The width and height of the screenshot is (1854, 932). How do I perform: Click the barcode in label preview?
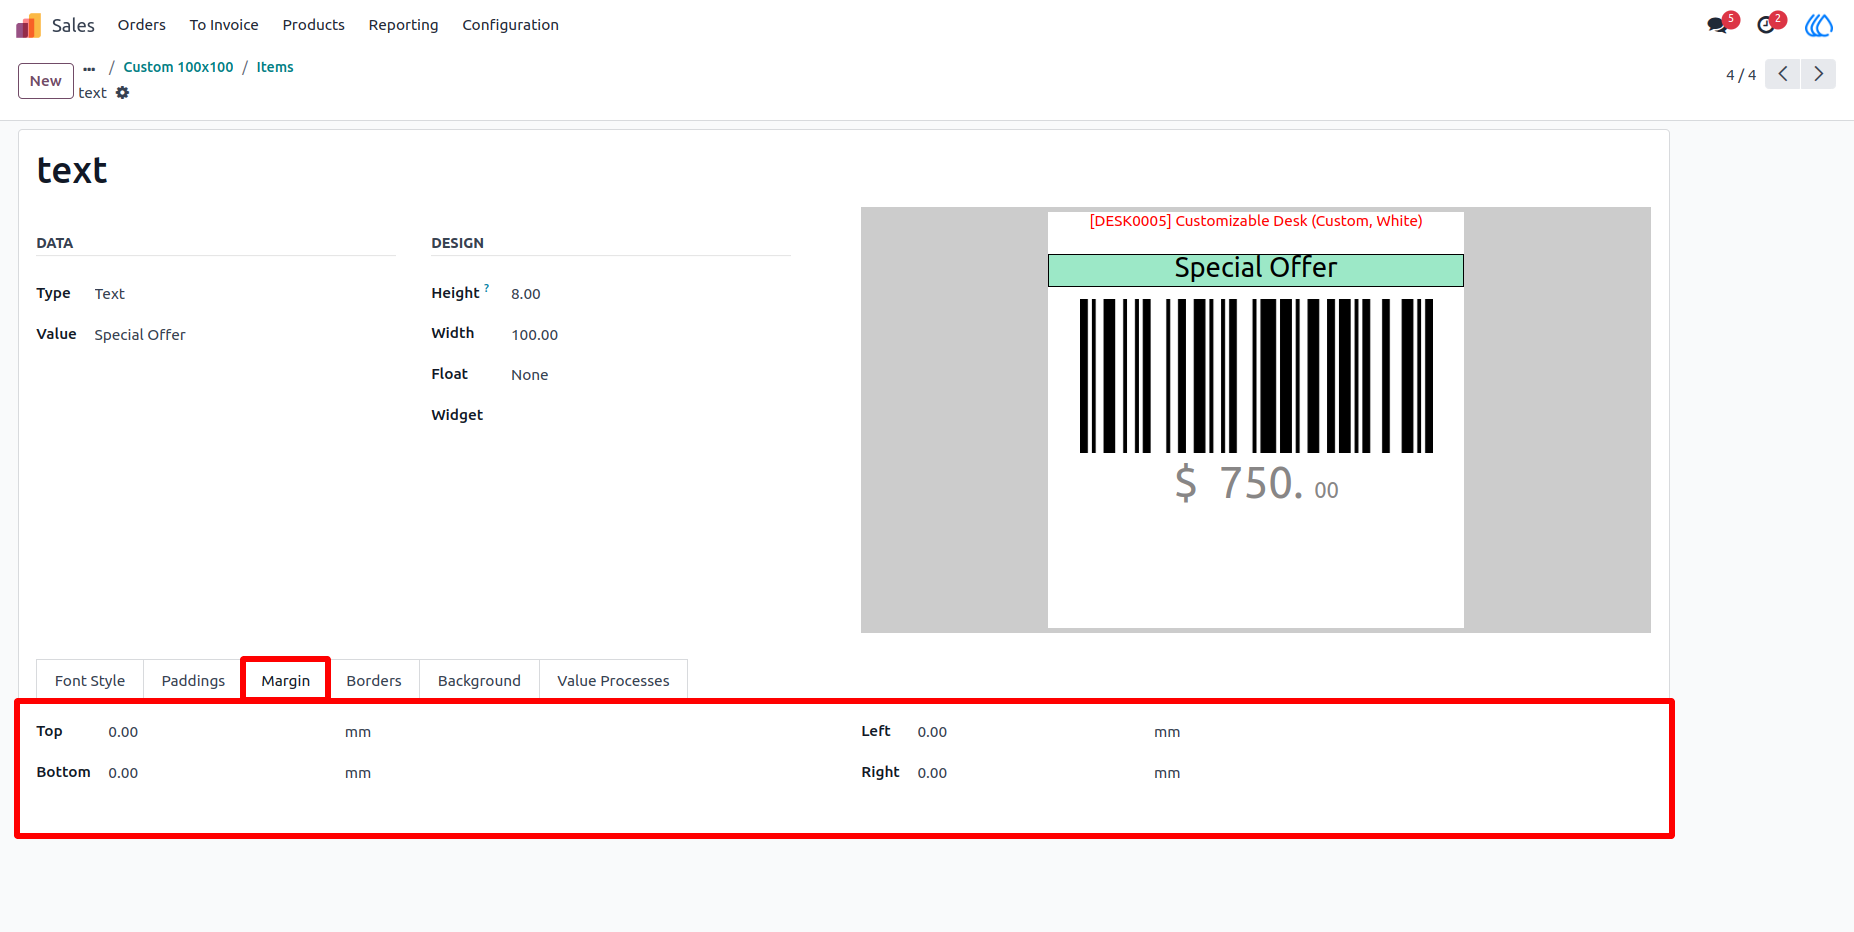(1256, 376)
